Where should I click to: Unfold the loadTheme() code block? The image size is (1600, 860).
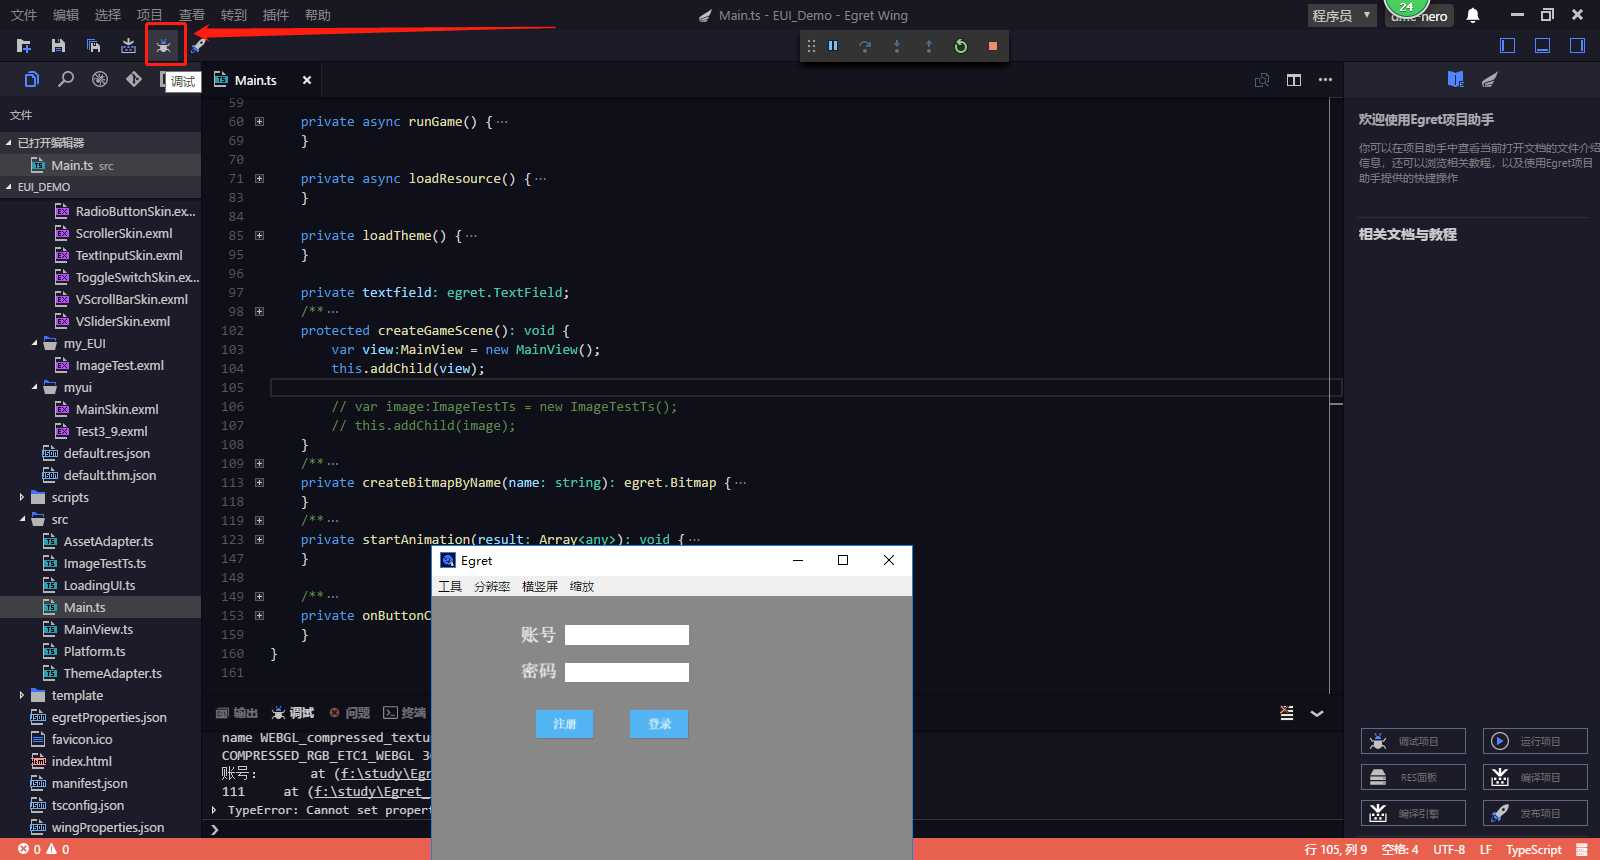point(259,236)
